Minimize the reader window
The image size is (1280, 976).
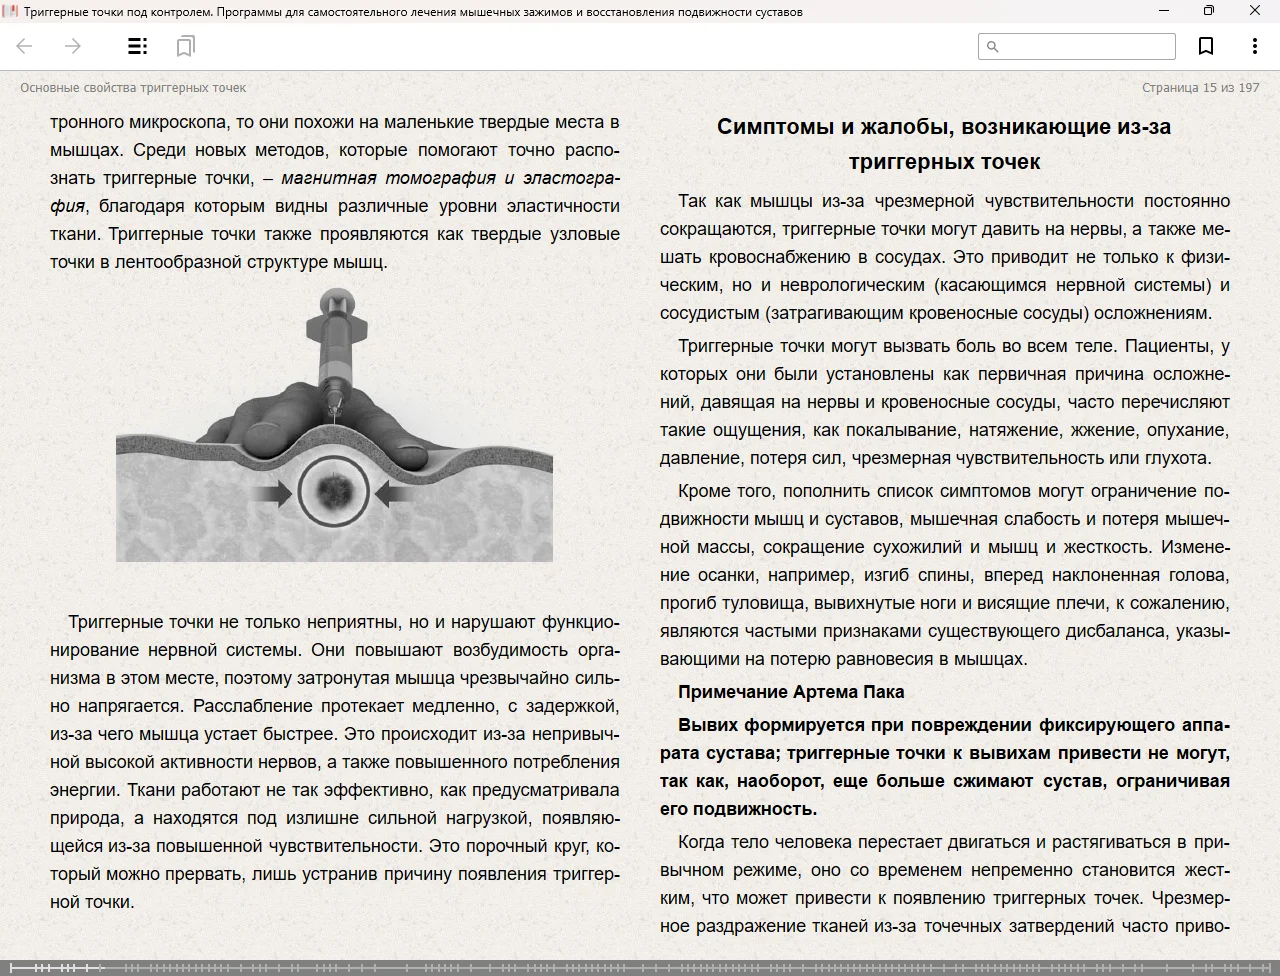pos(1164,11)
